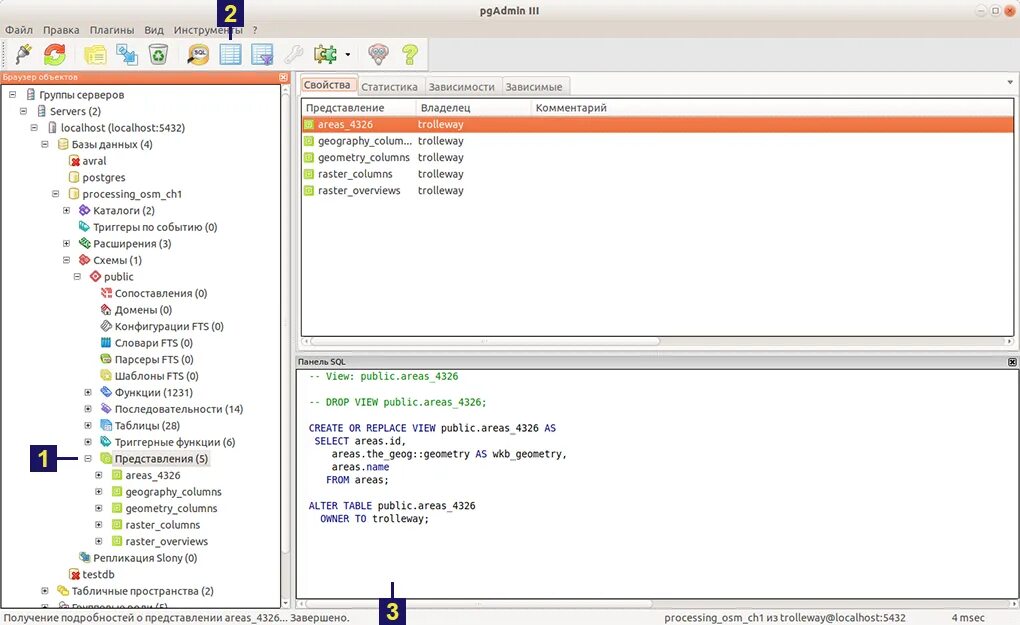Click the View data grid icon
1020x625 pixels.
[230, 55]
